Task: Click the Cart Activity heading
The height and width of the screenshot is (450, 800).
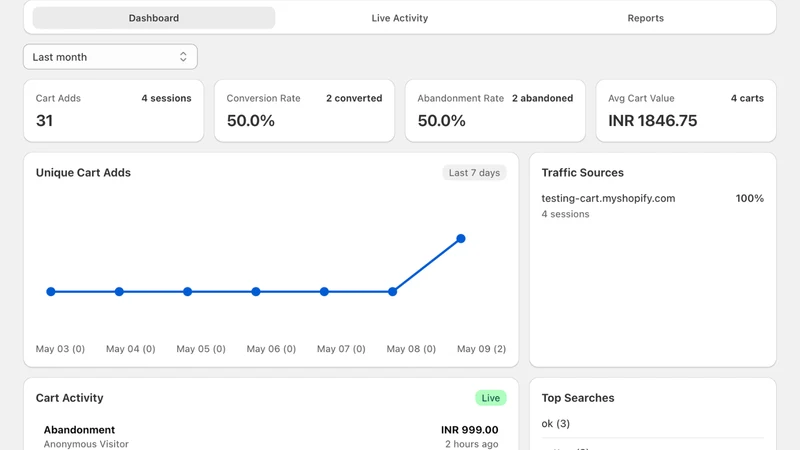Action: [x=69, y=398]
